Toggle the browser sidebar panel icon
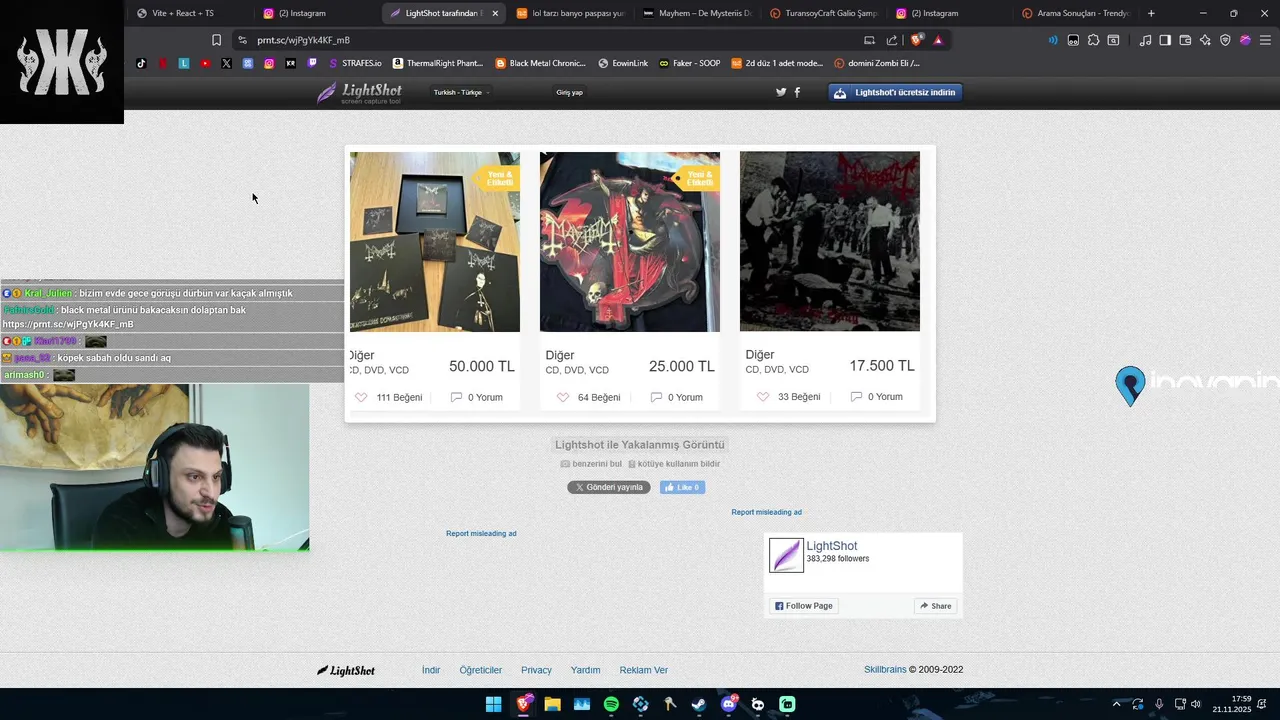1280x720 pixels. coord(1165,40)
